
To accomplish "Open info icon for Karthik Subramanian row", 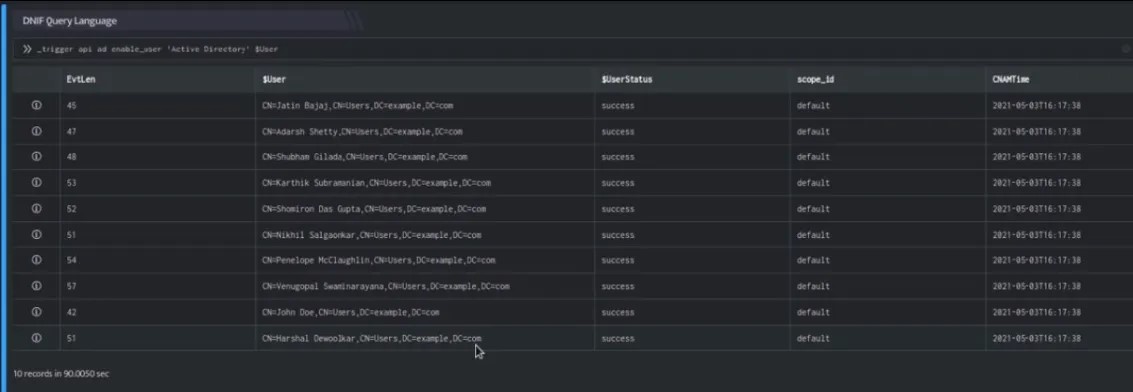I will click(x=36, y=183).
